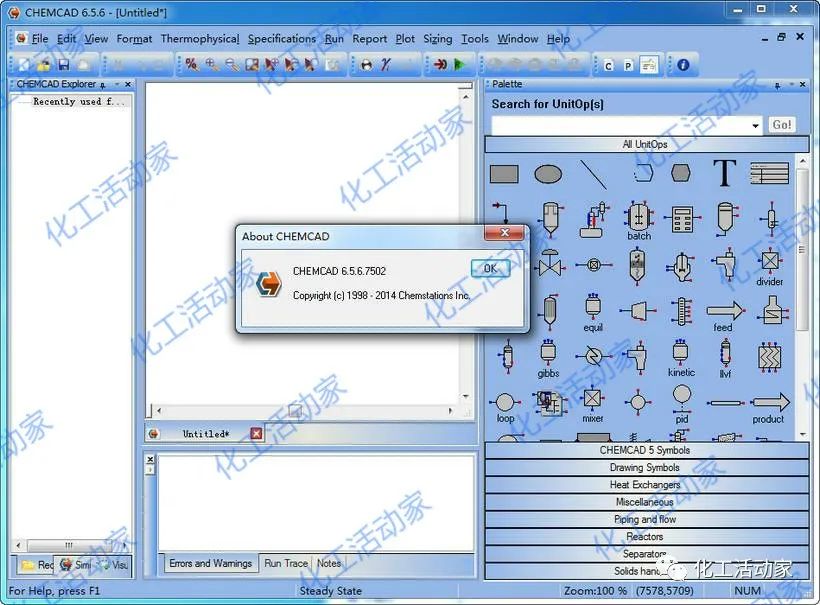
Task: Pick the product arrow icon in the palette
Action: pyautogui.click(x=770, y=408)
